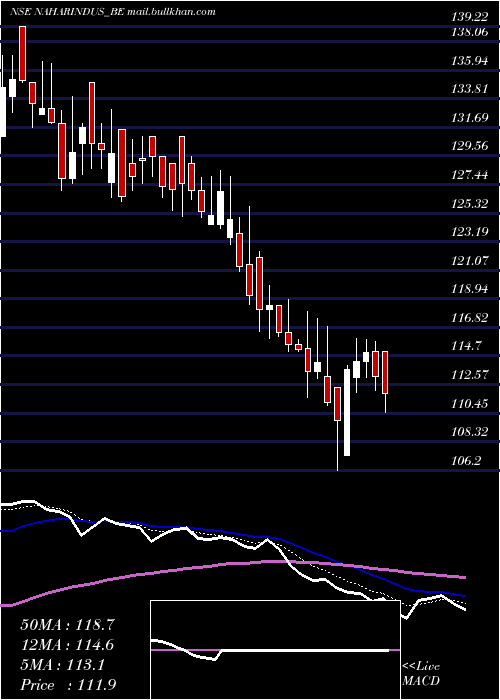Click the 135.94 price axis label
This screenshot has width=500, height=700.
470,61
